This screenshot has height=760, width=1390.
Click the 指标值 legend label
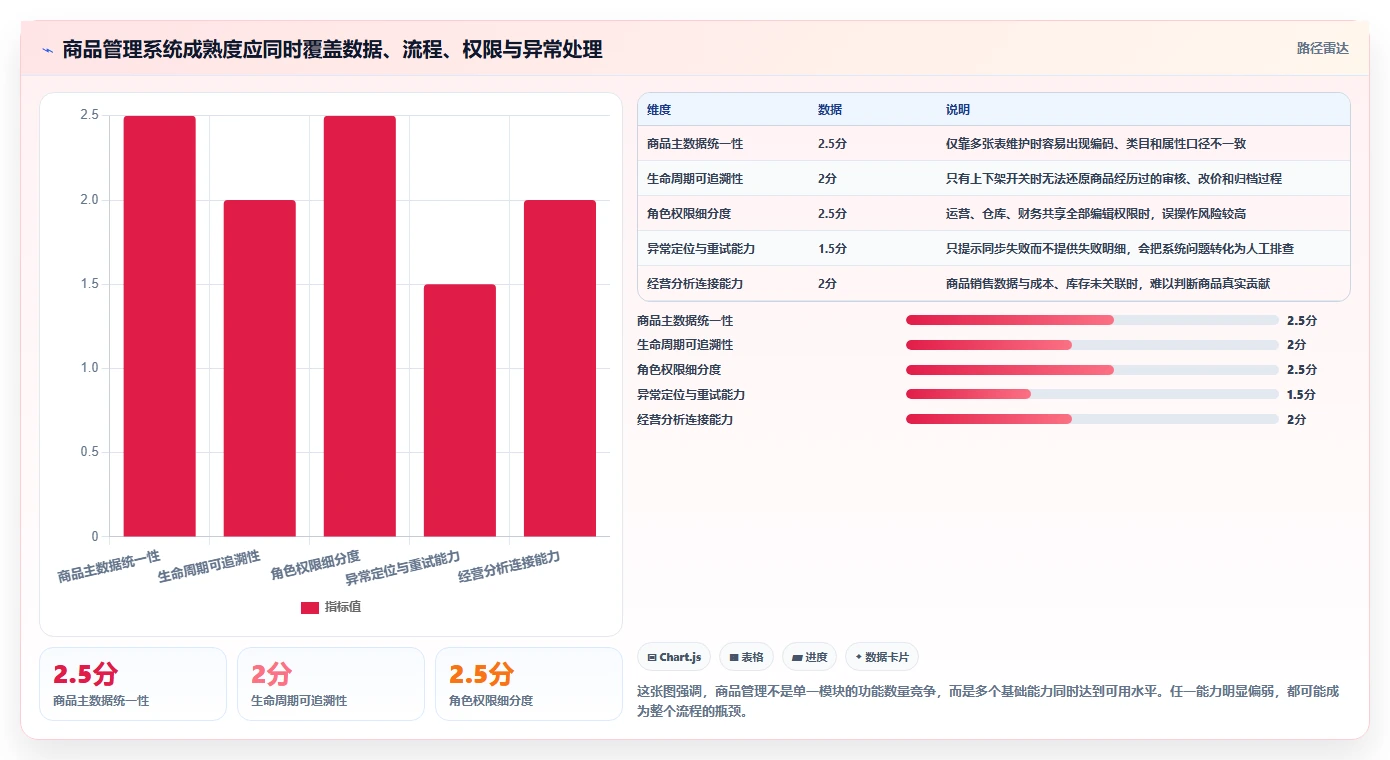[x=342, y=607]
